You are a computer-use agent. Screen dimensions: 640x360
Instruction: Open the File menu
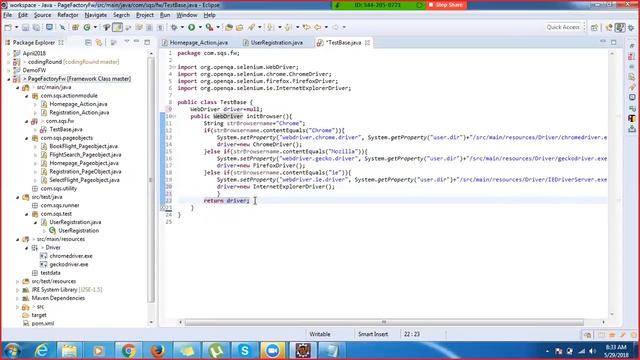click(7, 15)
